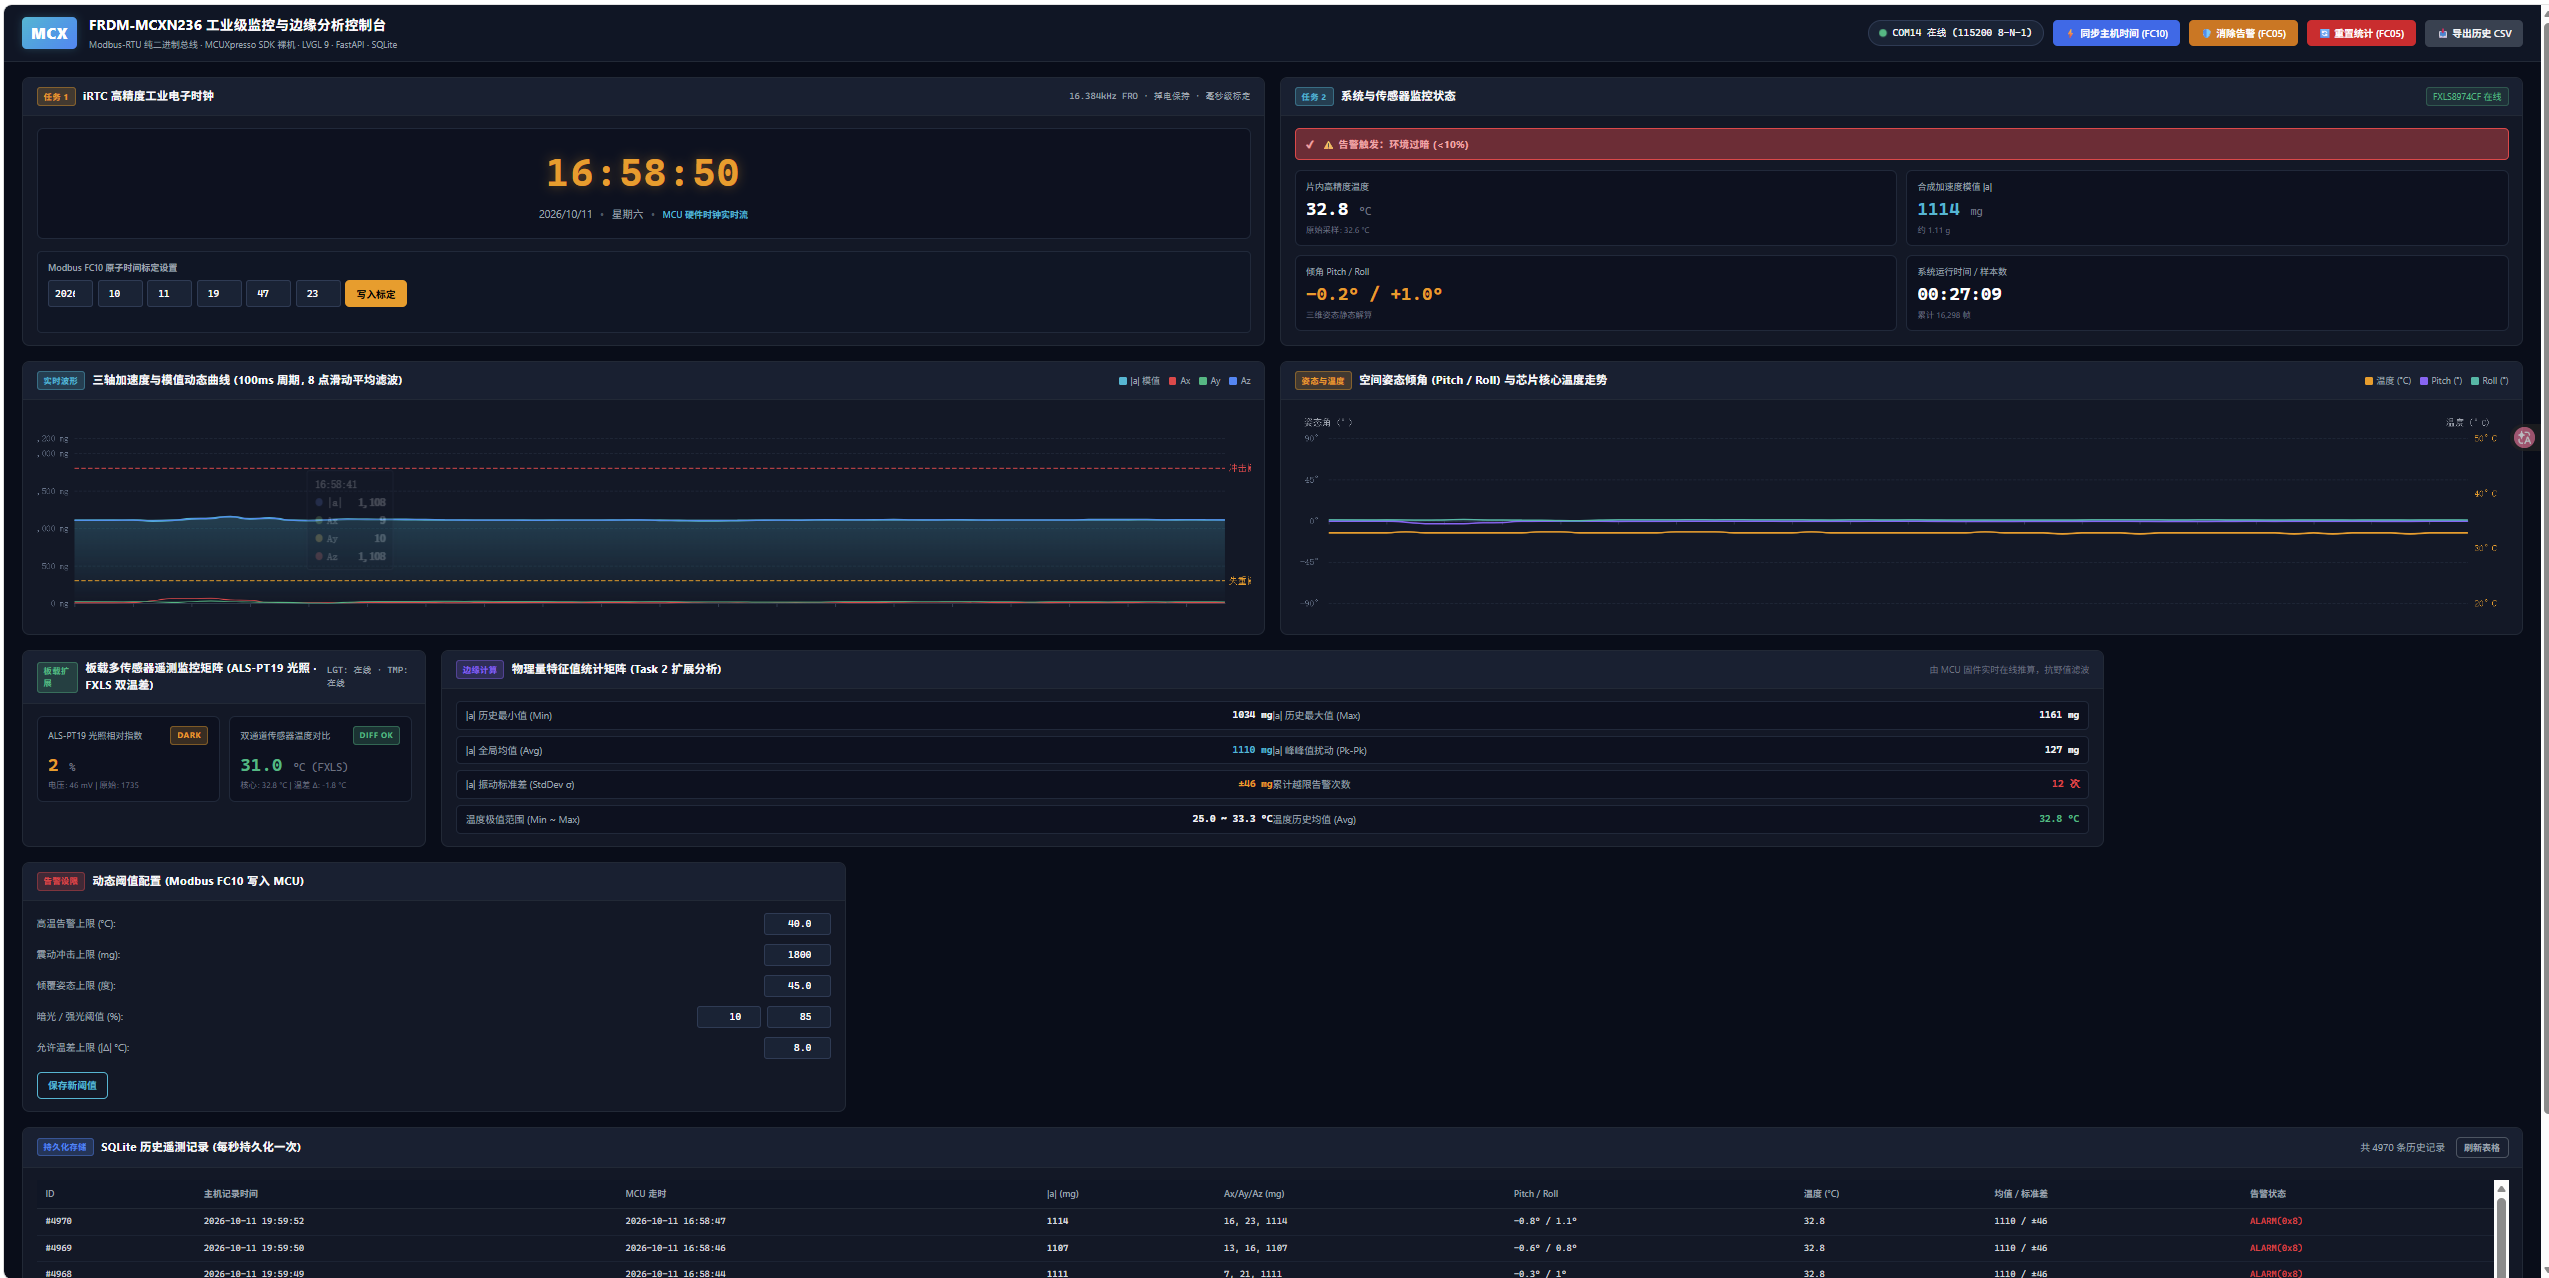Edit the vibration shock limit 1800
2549x1278 pixels.
click(x=797, y=955)
